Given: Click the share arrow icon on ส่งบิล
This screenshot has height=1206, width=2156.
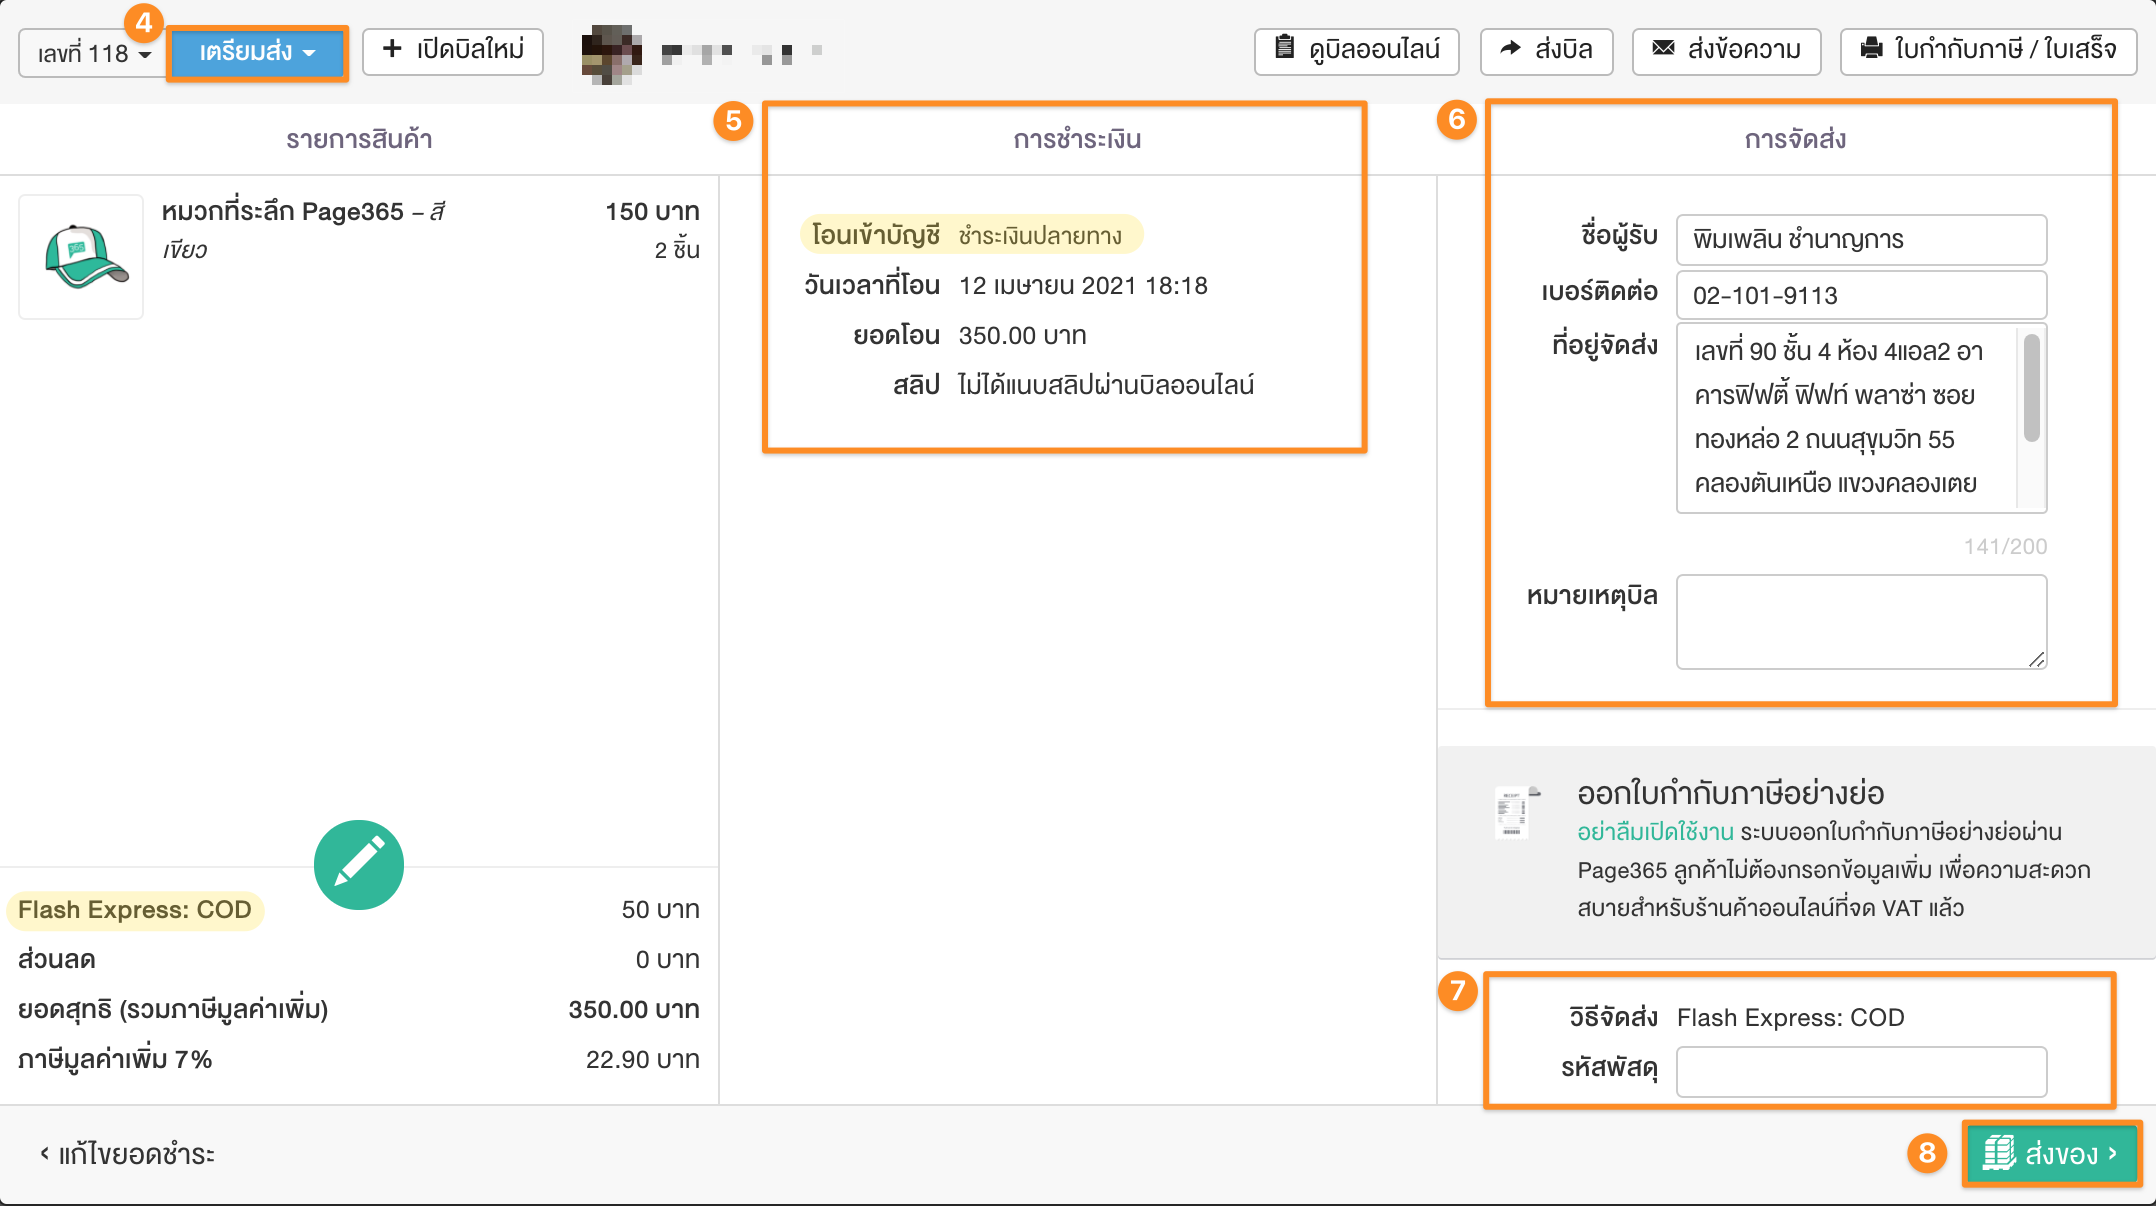Looking at the screenshot, I should point(1510,48).
